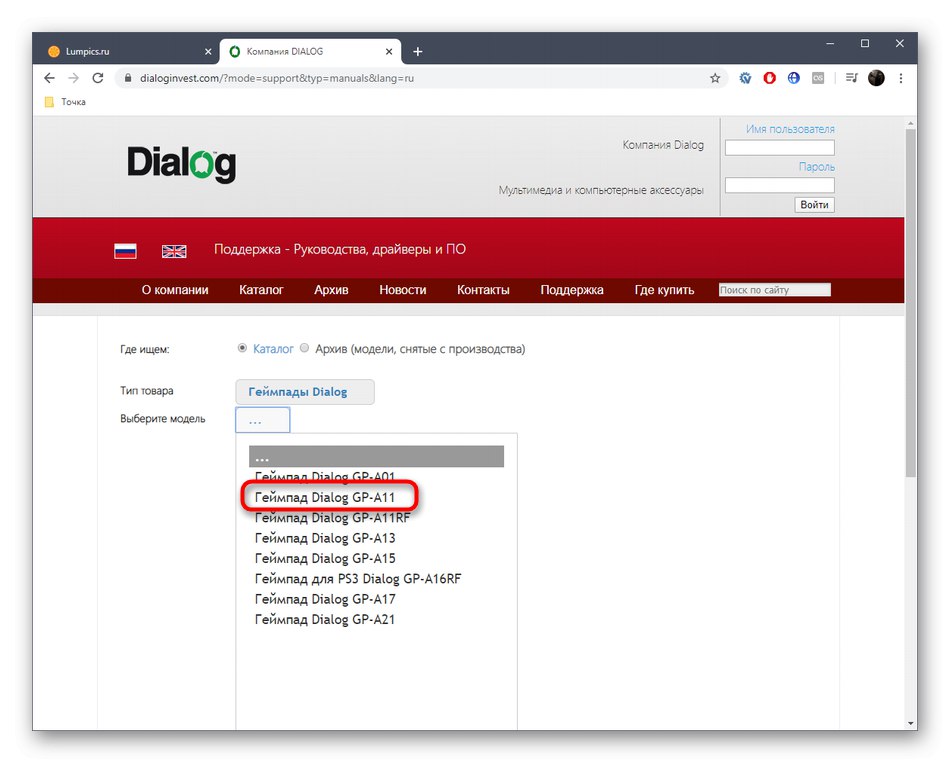Open the Поддержка menu item
Viewport: 950px width, 763px height.
click(x=572, y=290)
